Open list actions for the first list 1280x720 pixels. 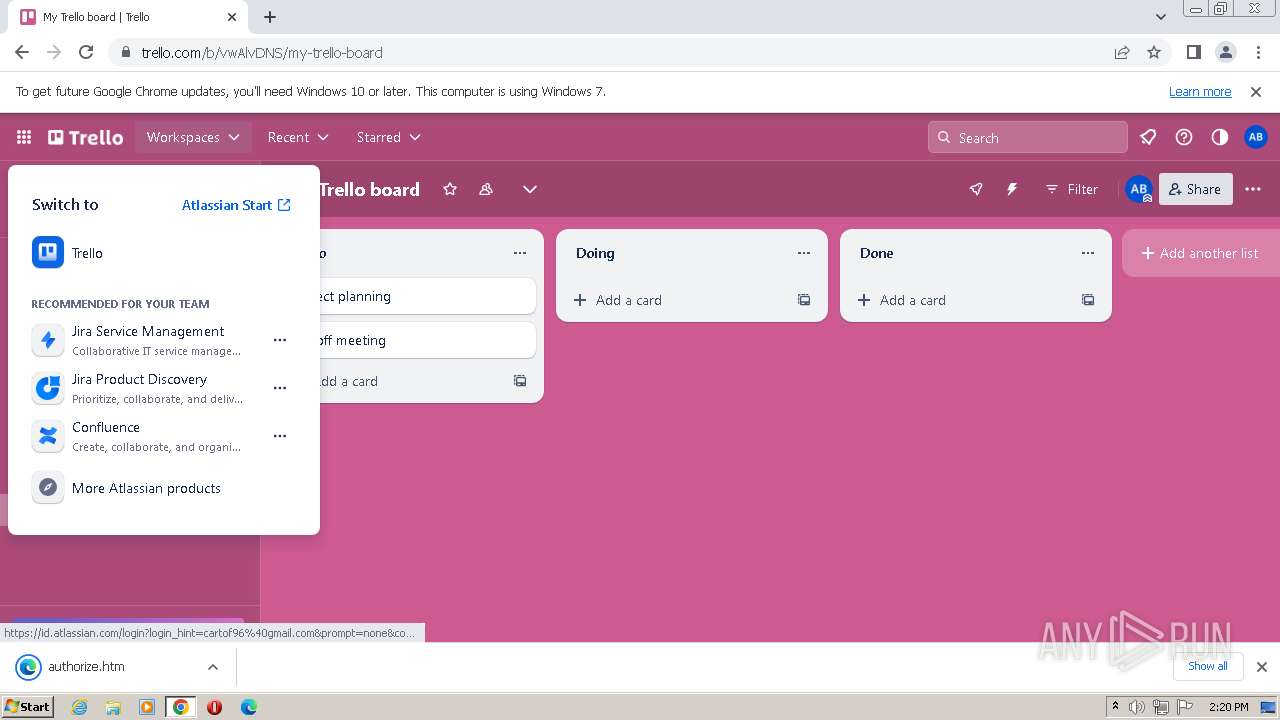point(520,253)
